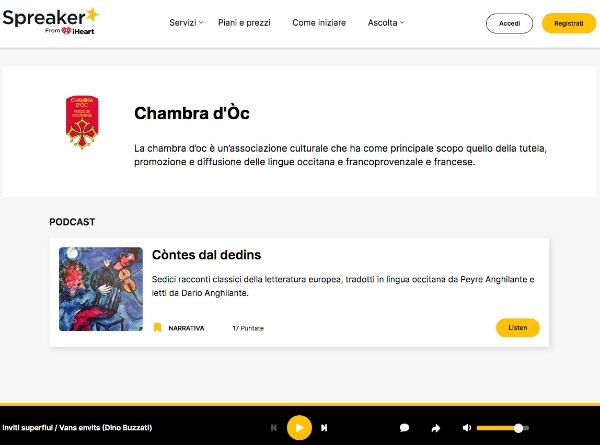Open the comment bubble icon in the player
The image size is (600, 445).
(x=404, y=428)
